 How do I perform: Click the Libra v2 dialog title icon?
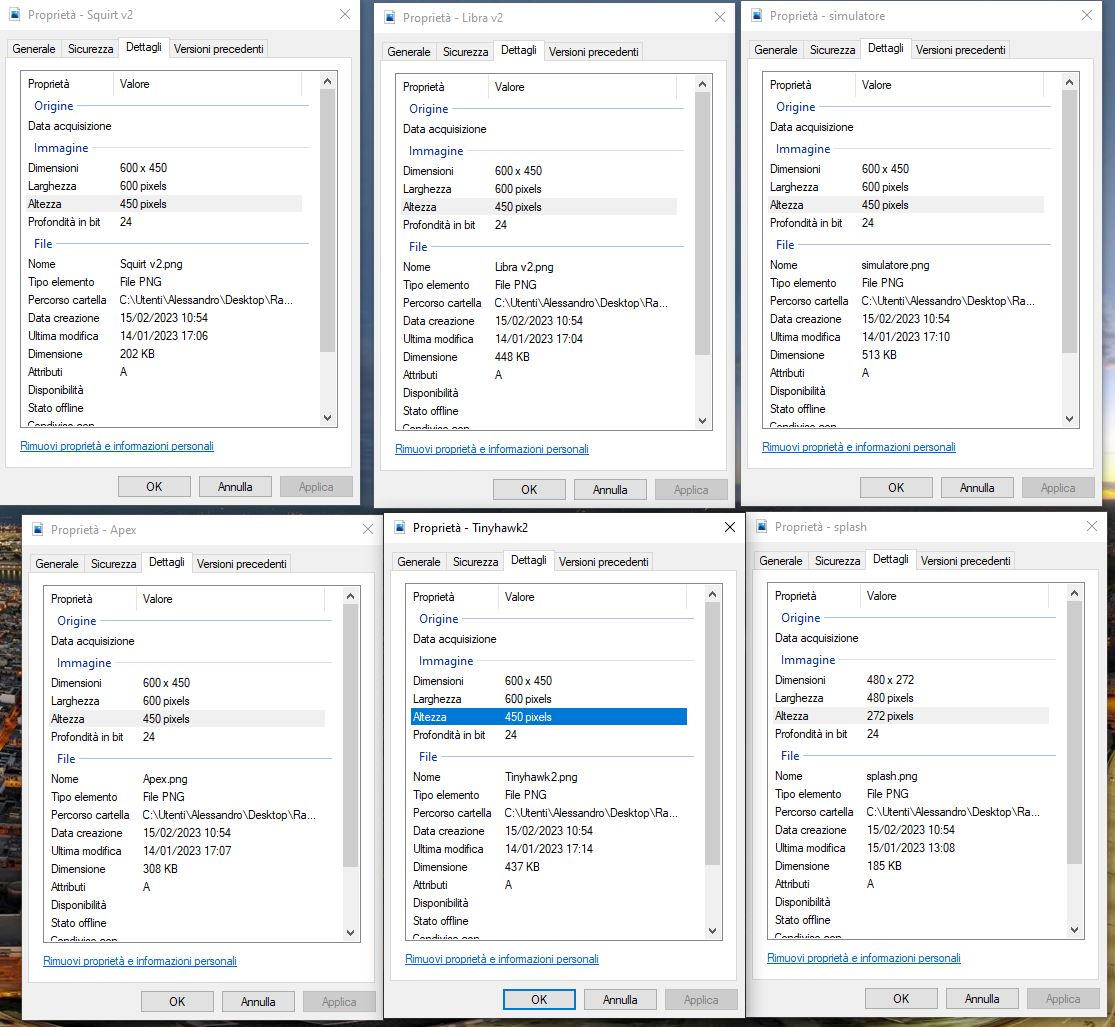(x=389, y=17)
